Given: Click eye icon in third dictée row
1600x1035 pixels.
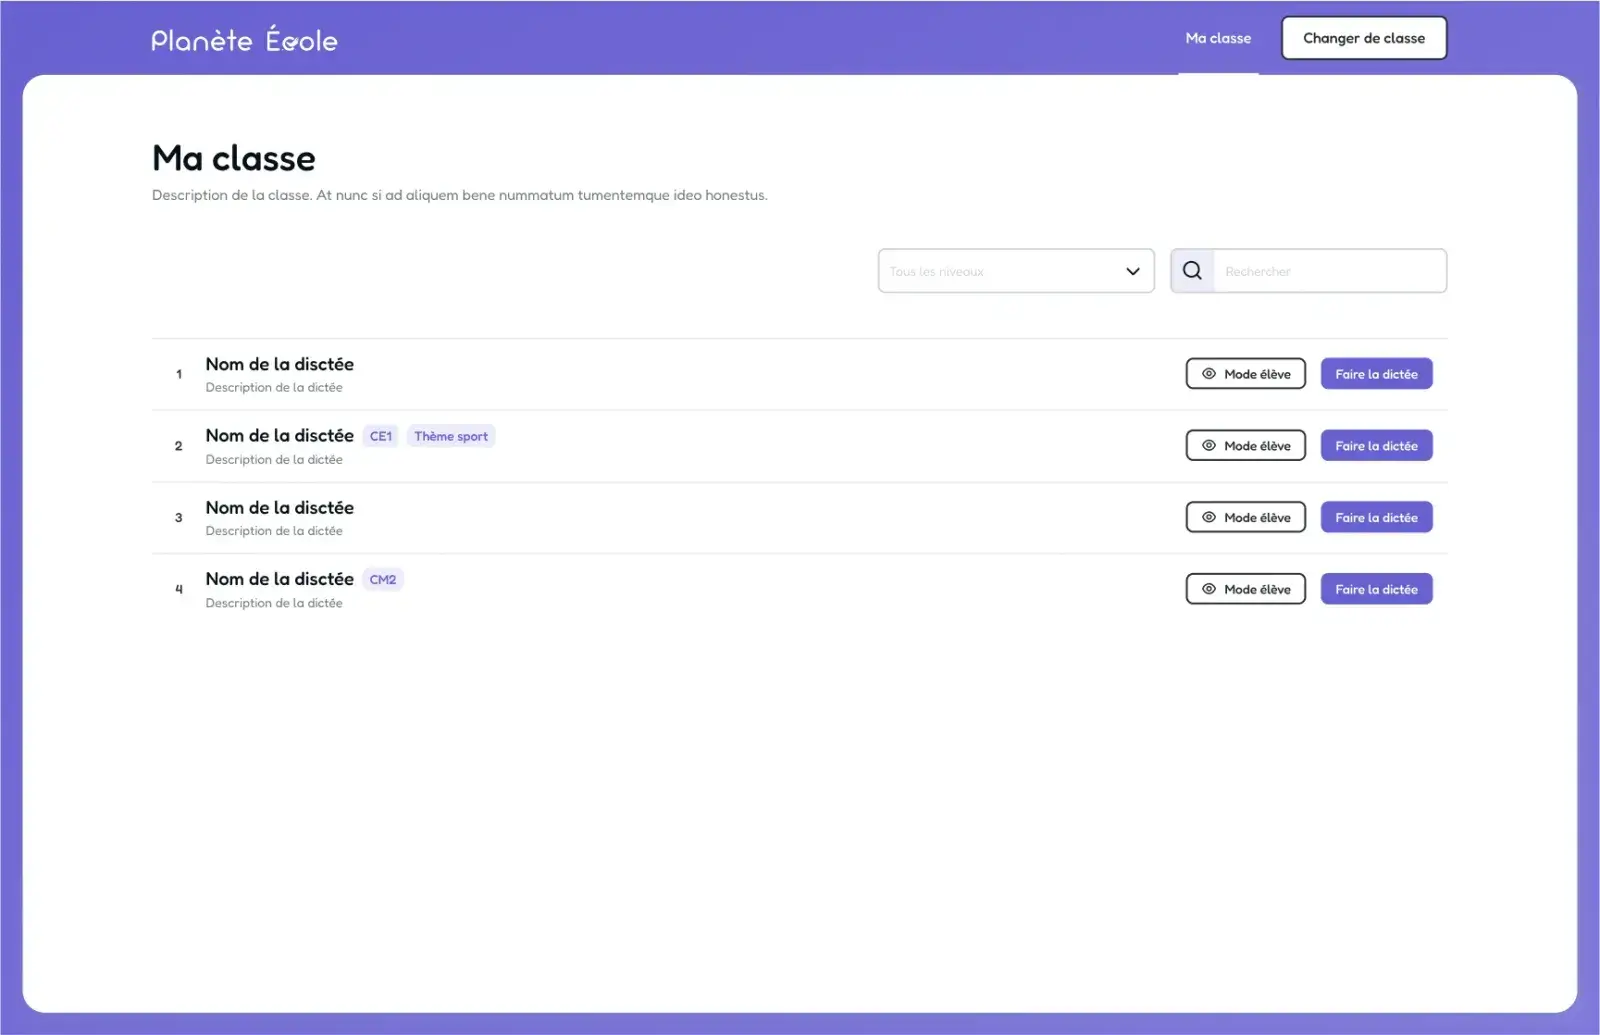Looking at the screenshot, I should 1209,518.
